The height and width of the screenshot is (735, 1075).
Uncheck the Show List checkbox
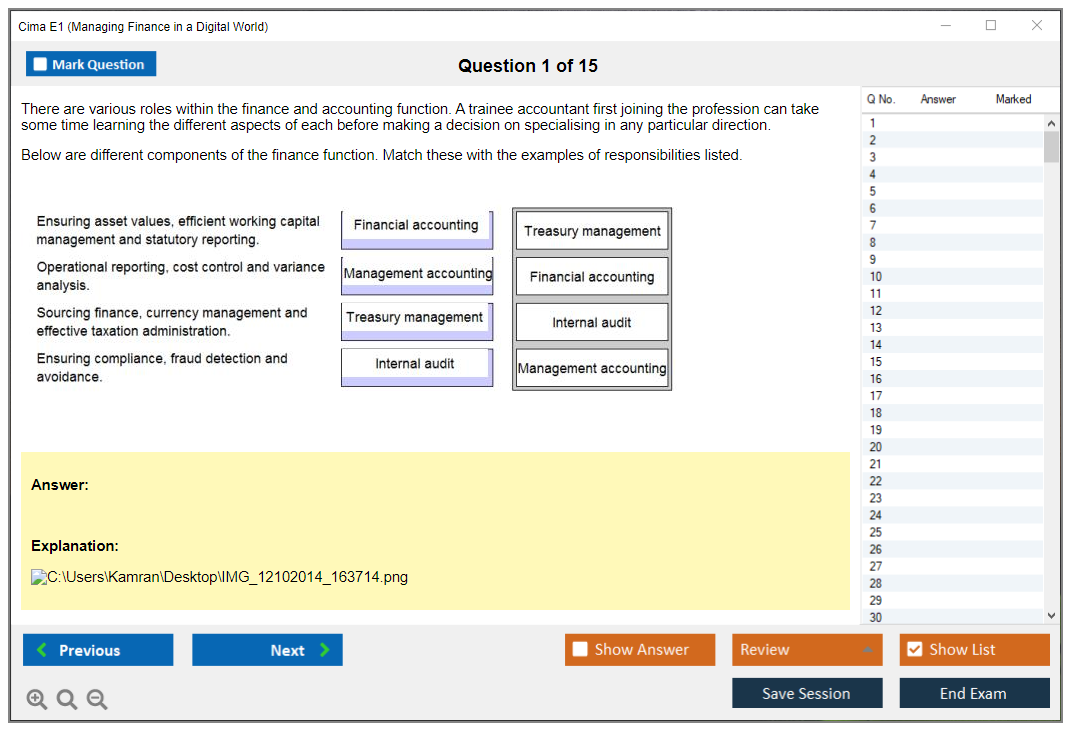point(914,650)
